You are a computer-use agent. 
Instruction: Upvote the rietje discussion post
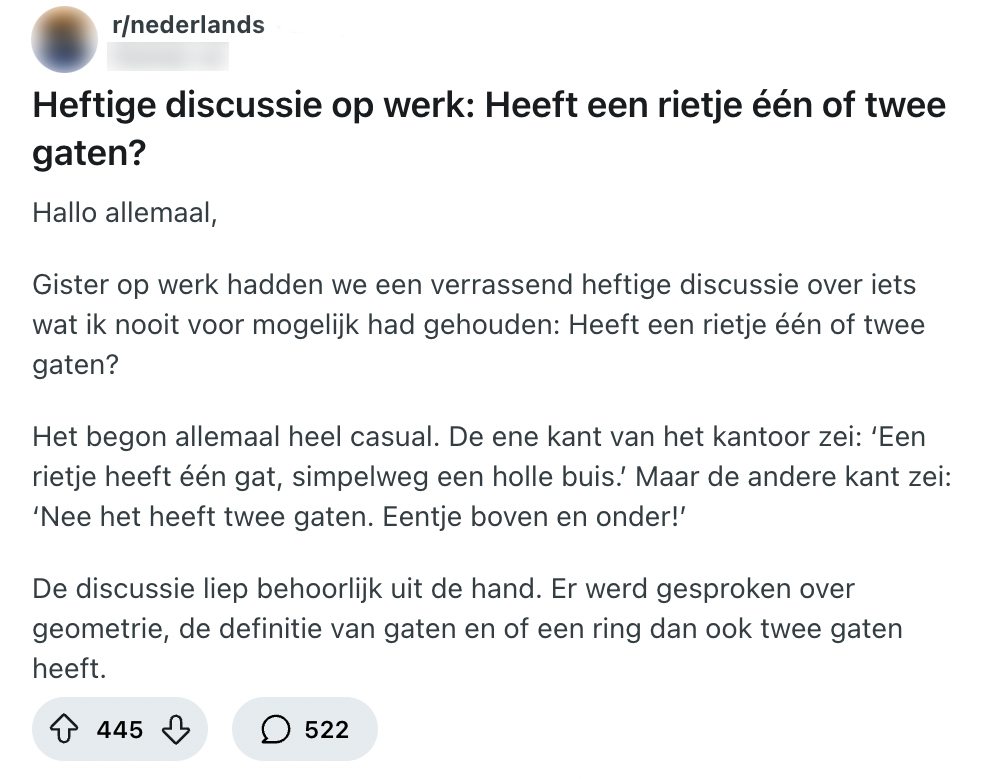[x=67, y=729]
